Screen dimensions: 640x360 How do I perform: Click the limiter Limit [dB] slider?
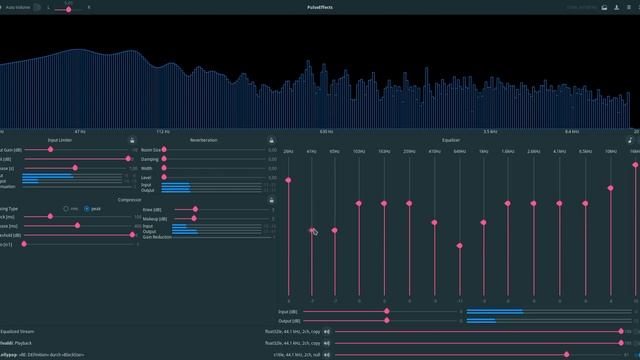[78, 159]
